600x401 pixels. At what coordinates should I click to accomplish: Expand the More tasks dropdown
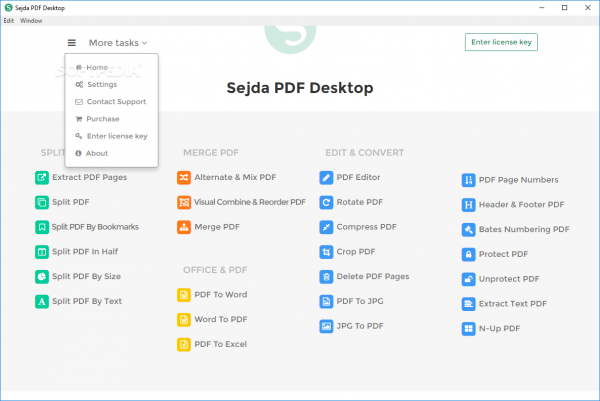point(118,43)
